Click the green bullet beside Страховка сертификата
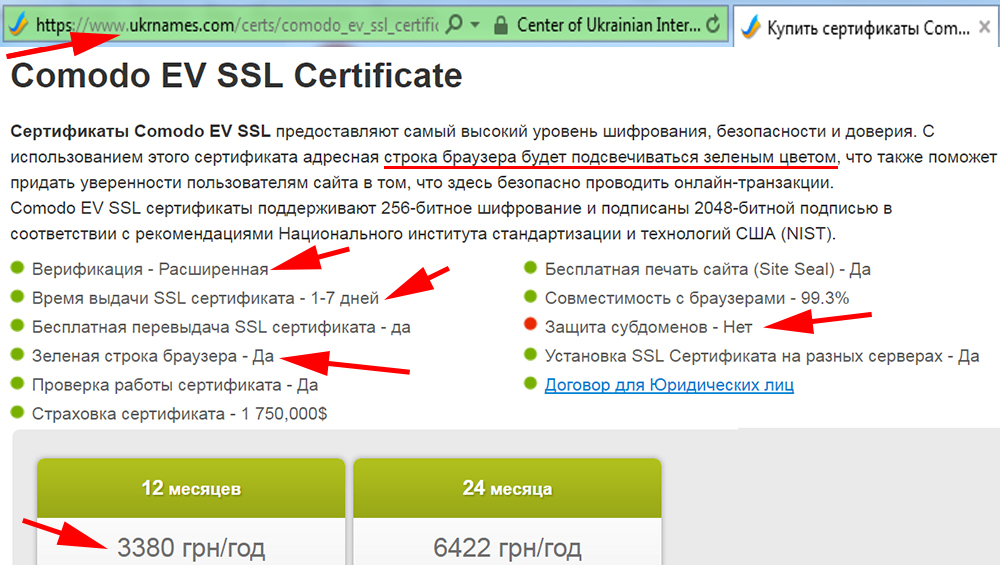Image resolution: width=1000 pixels, height=565 pixels. click(17, 412)
